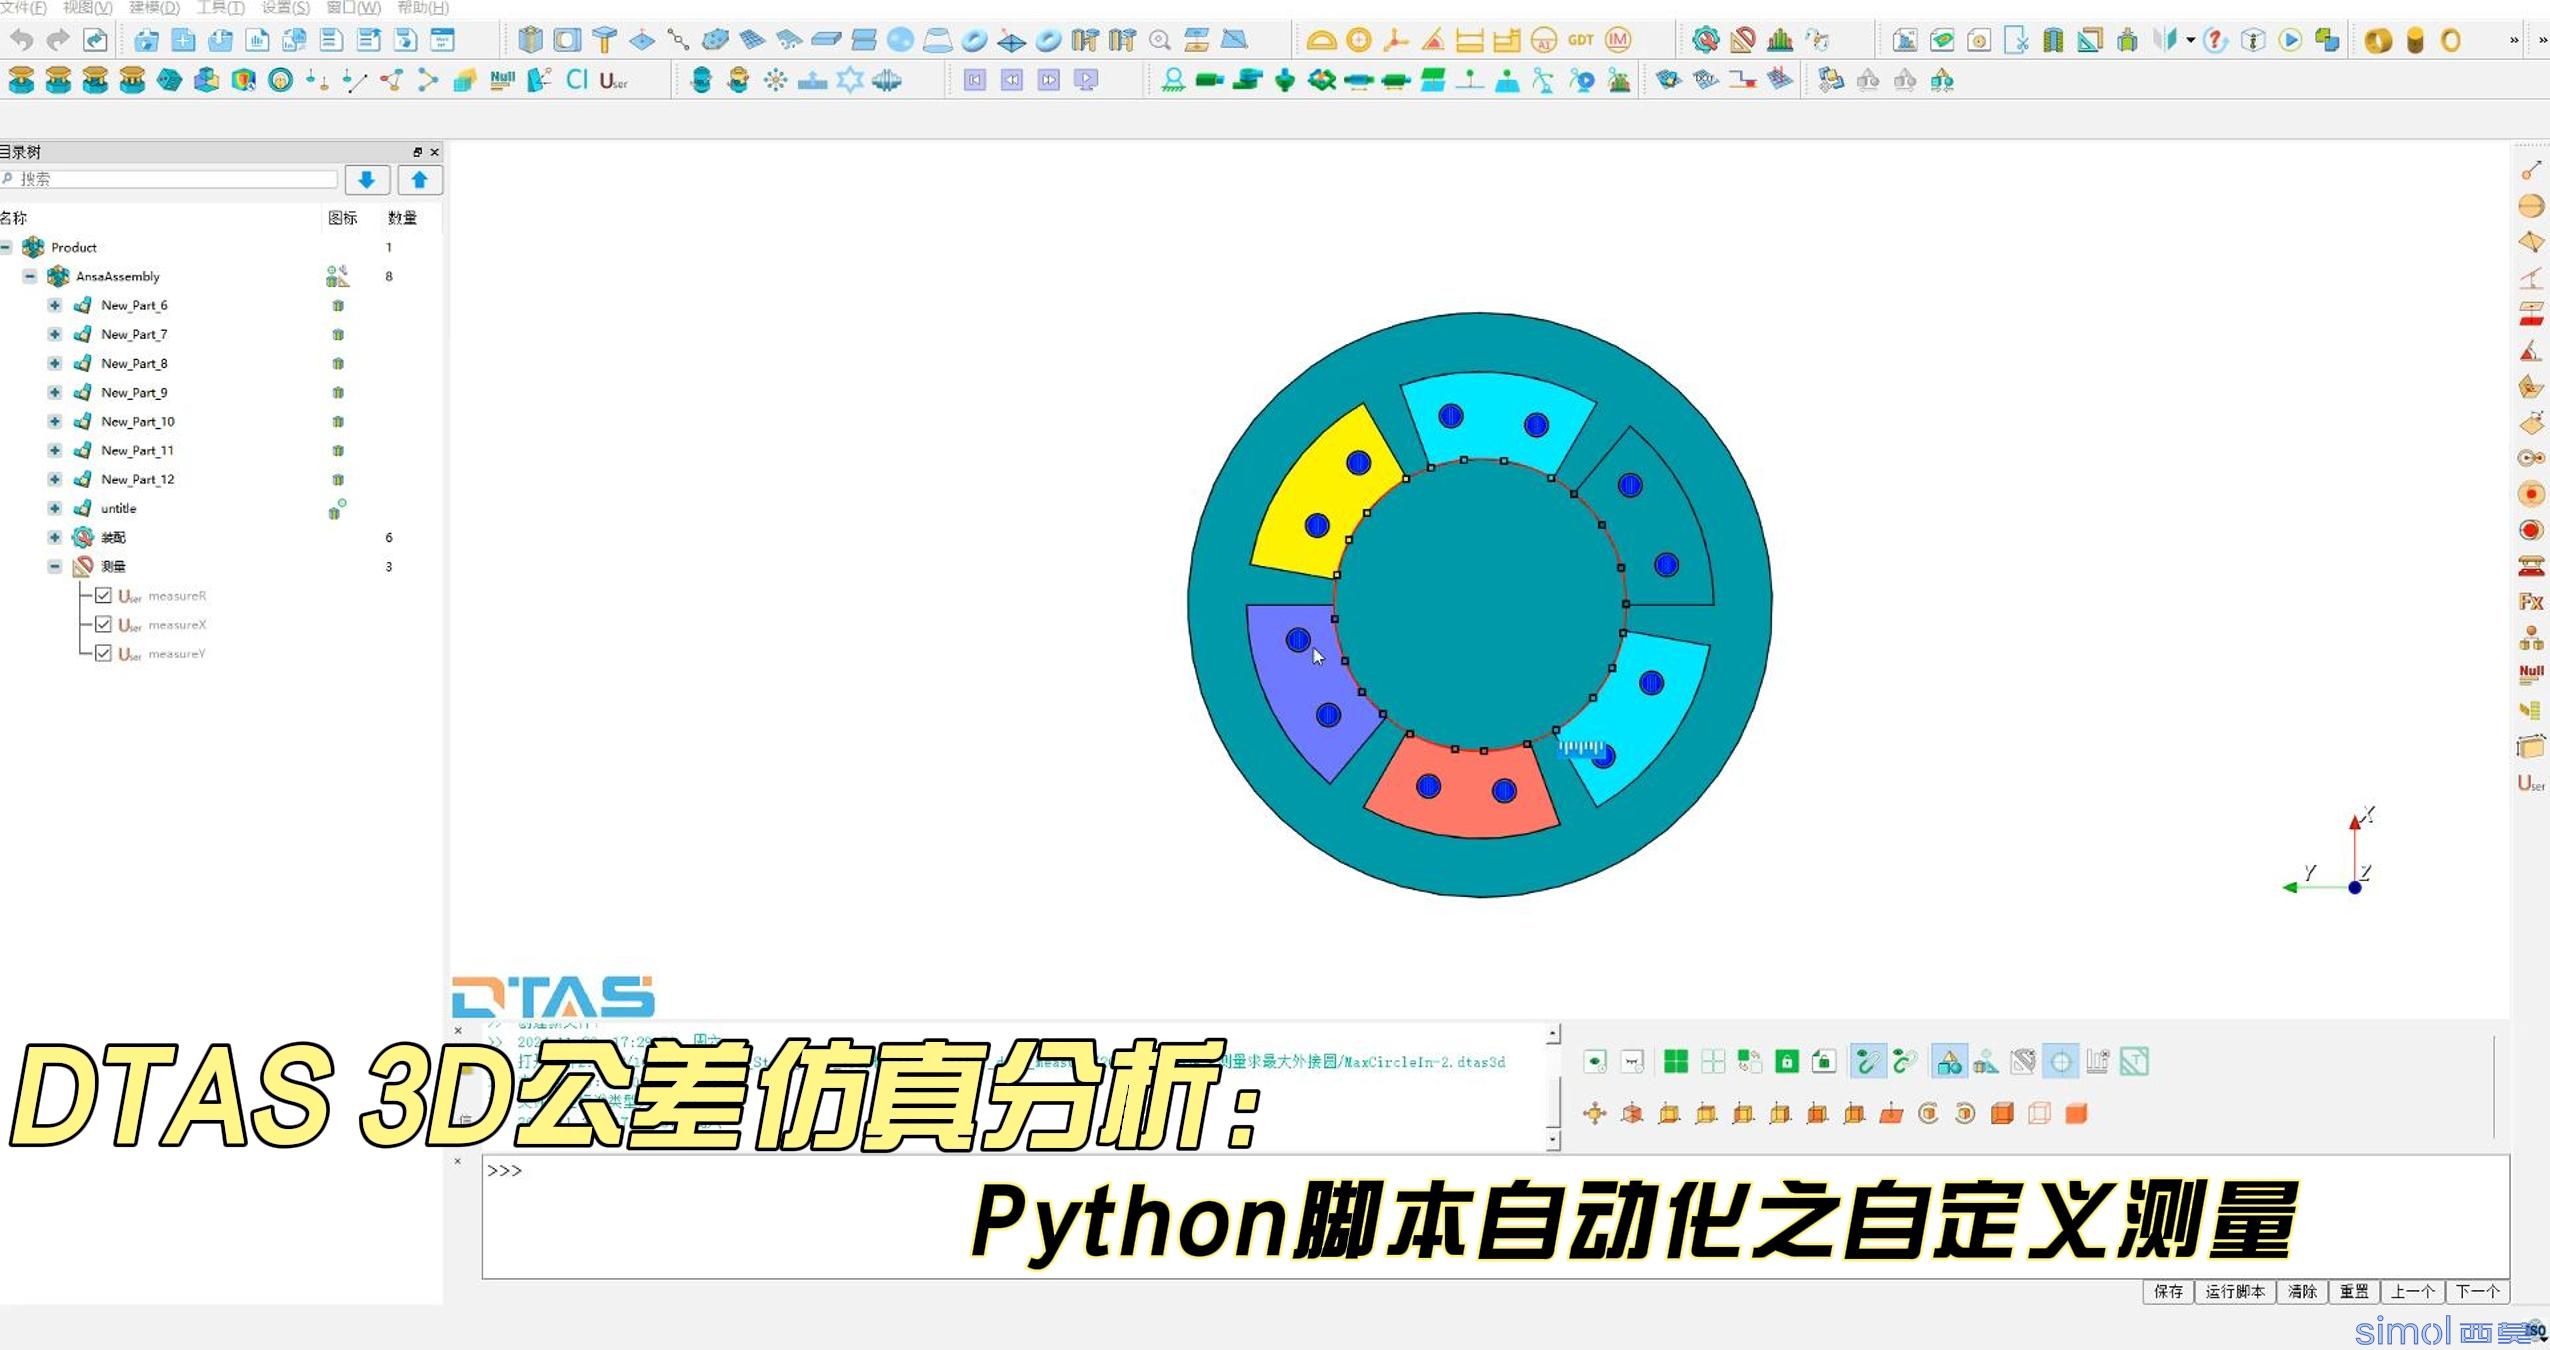Click the 重置 reset button

pyautogui.click(x=2354, y=1291)
